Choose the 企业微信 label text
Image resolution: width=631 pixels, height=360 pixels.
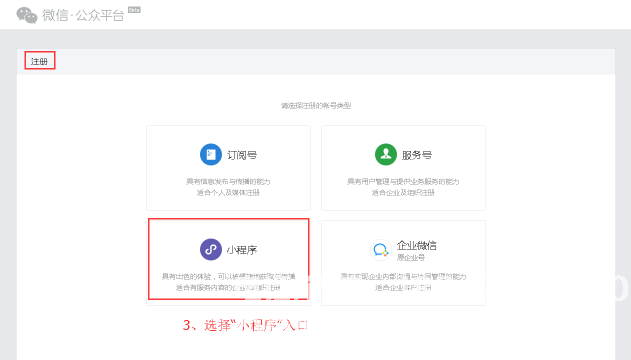(x=417, y=245)
